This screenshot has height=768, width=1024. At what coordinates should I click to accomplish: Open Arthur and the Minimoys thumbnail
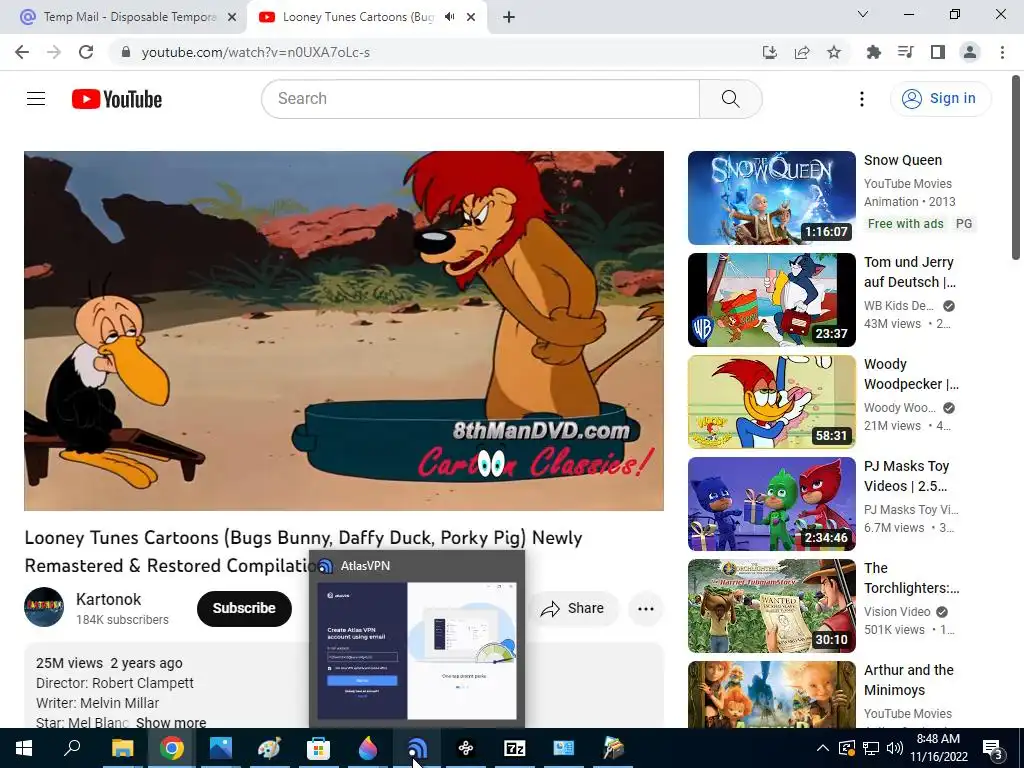[771, 694]
